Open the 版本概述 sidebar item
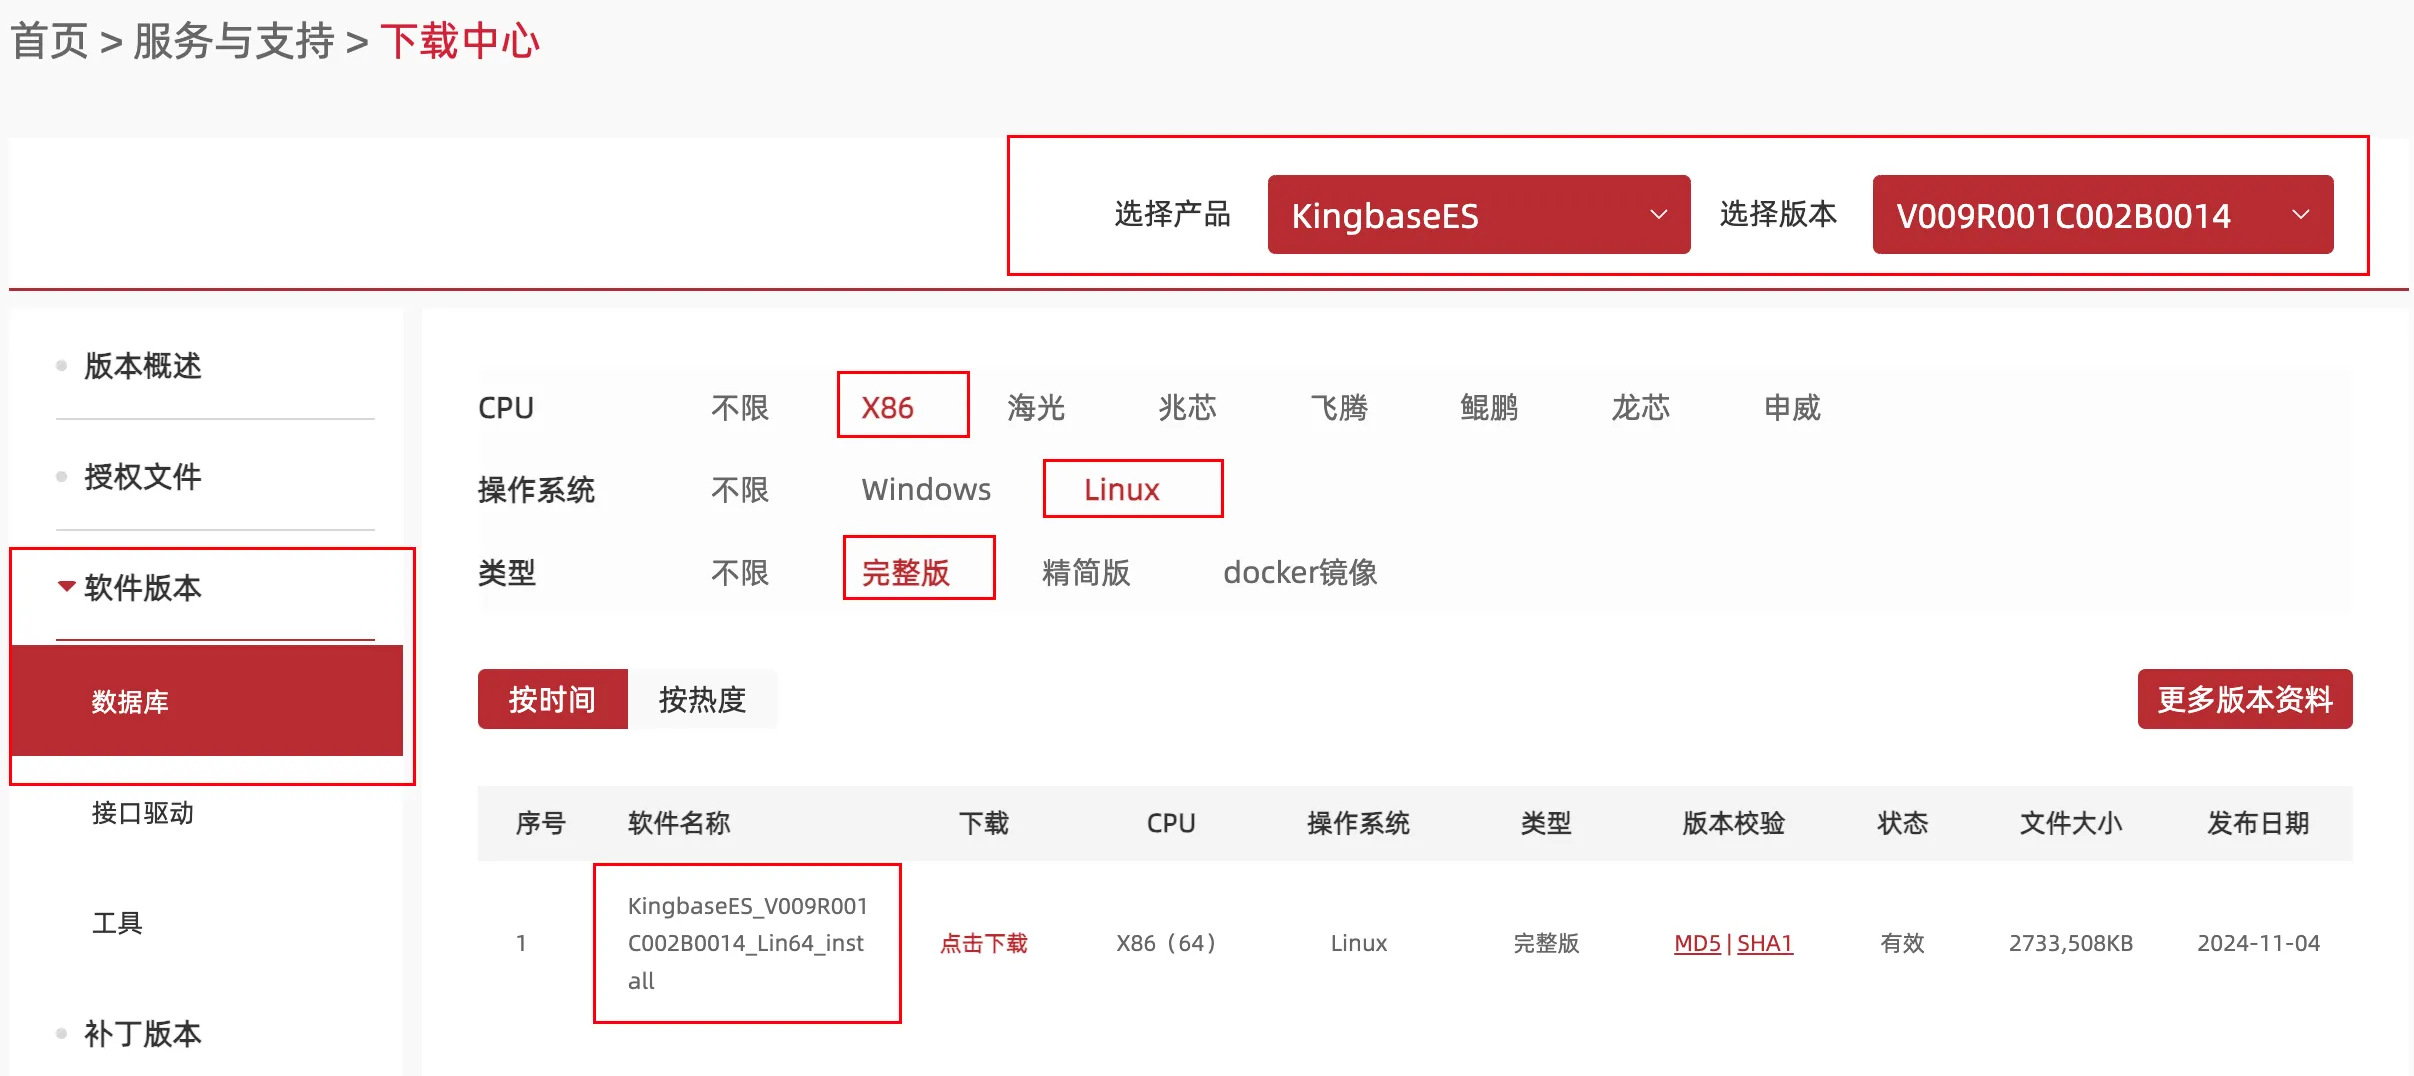The height and width of the screenshot is (1076, 2414). (x=143, y=366)
